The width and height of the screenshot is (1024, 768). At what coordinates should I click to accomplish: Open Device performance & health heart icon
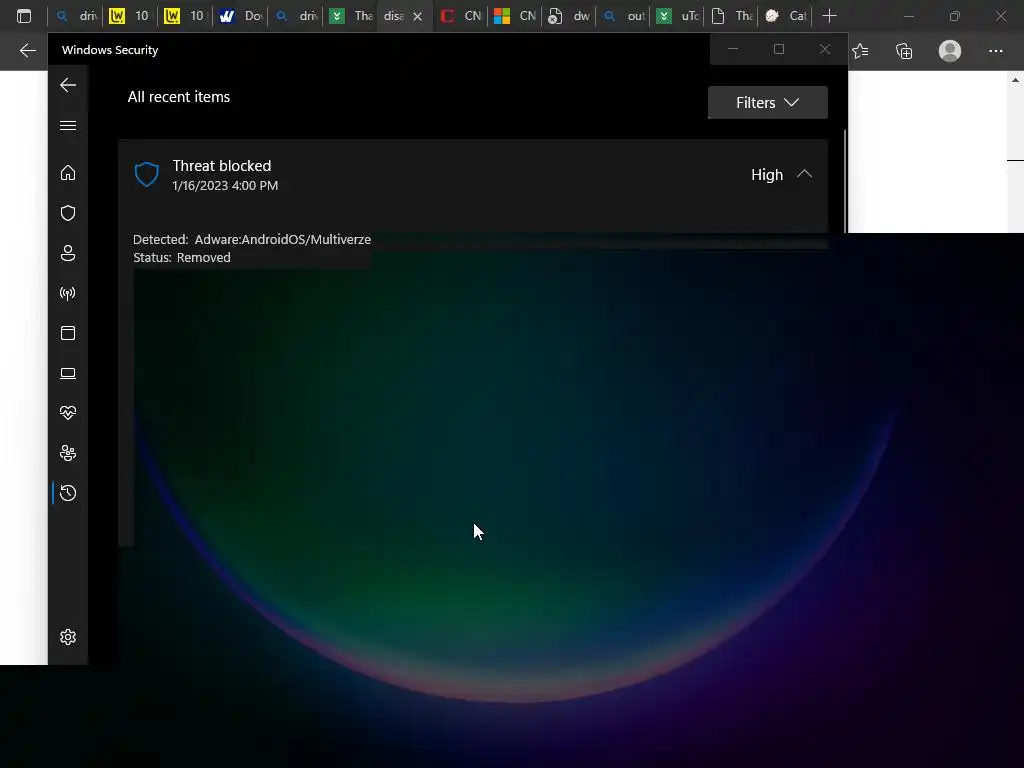[x=68, y=413]
